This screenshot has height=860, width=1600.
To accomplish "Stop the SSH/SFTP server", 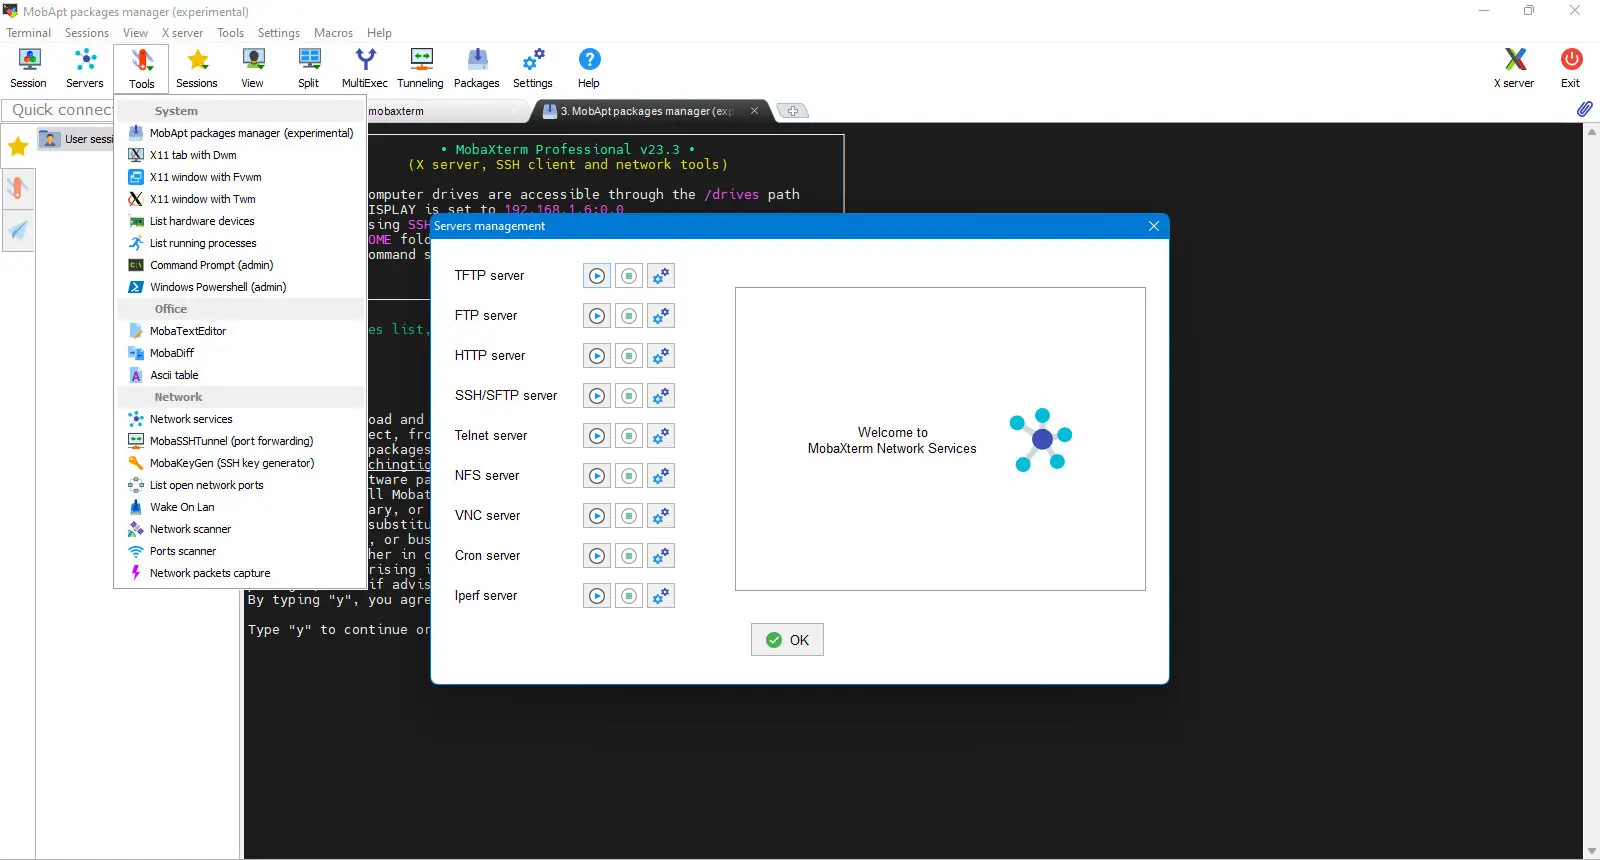I will tap(629, 396).
